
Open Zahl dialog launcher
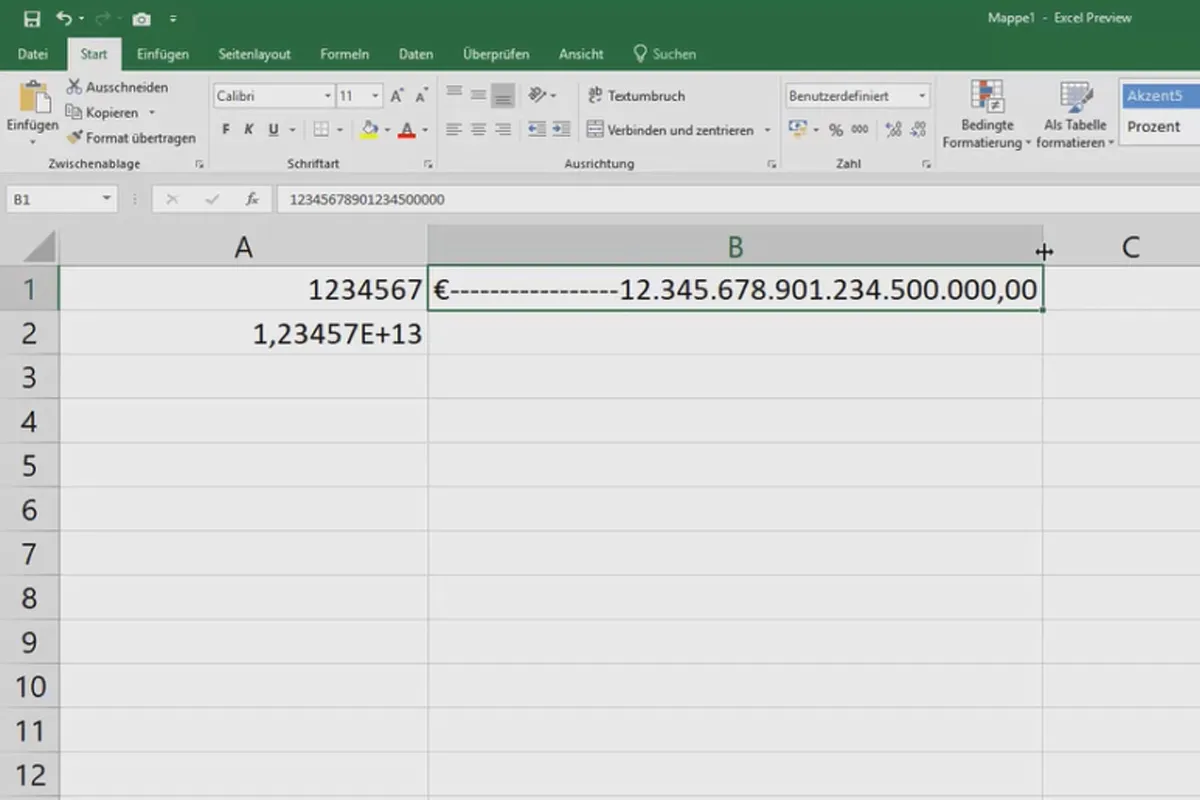[x=927, y=164]
